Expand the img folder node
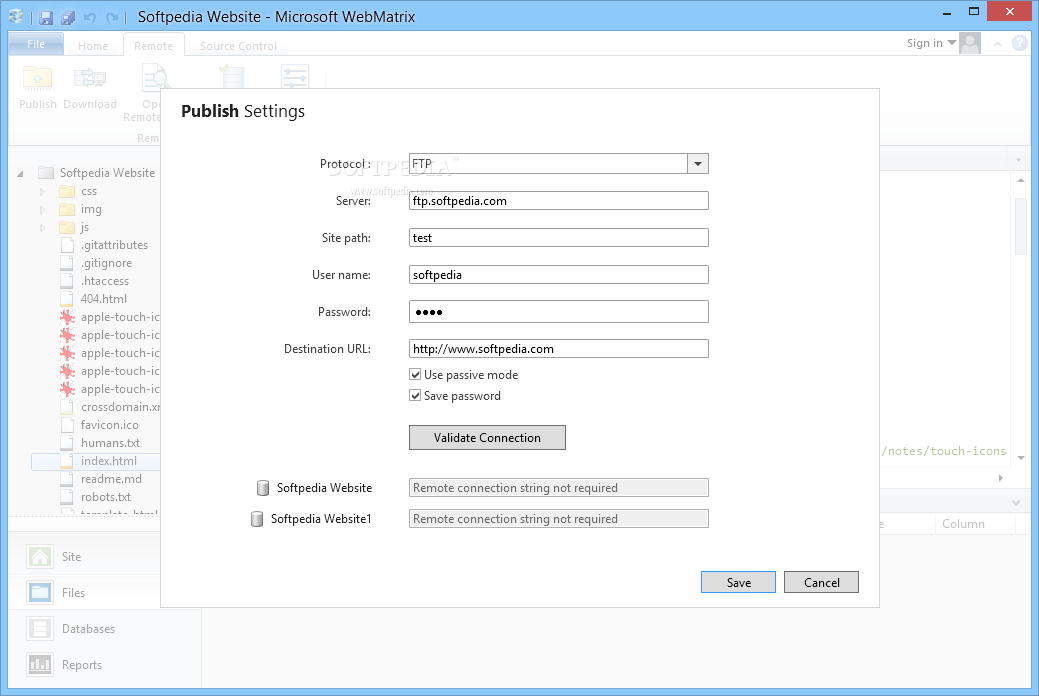 tap(42, 209)
